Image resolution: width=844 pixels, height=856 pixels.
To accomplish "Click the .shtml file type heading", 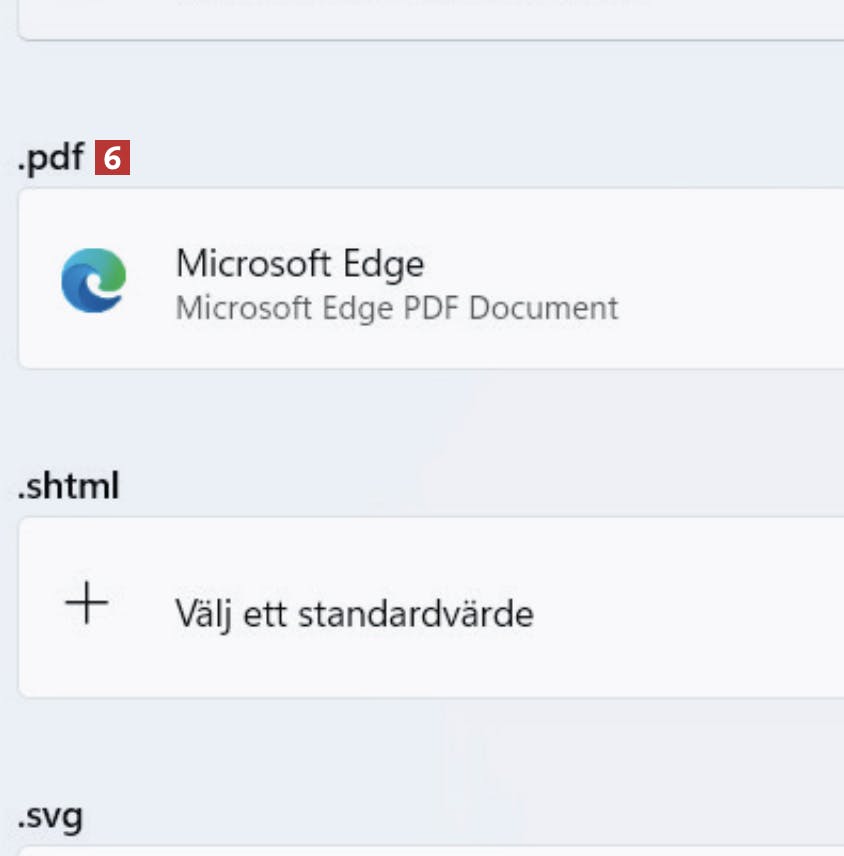I will point(68,487).
